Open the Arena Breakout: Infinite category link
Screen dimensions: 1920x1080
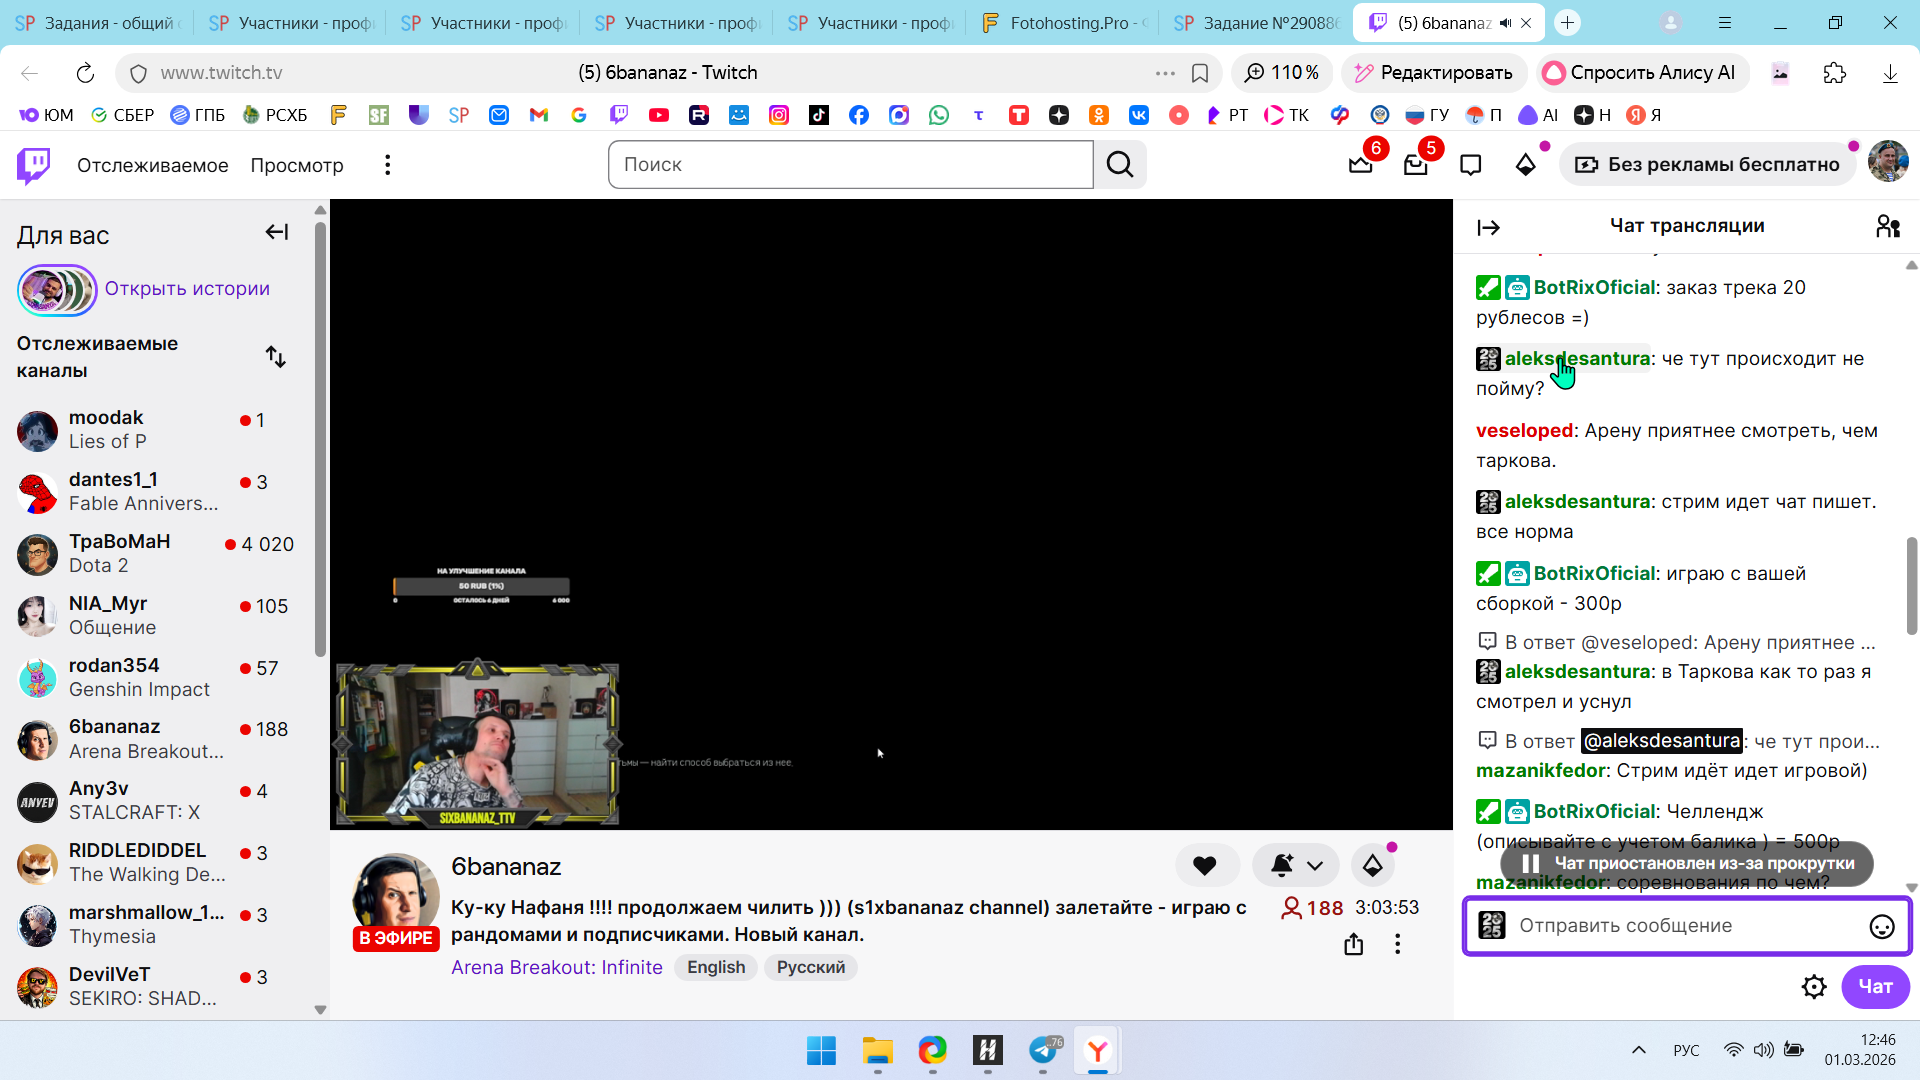[556, 967]
